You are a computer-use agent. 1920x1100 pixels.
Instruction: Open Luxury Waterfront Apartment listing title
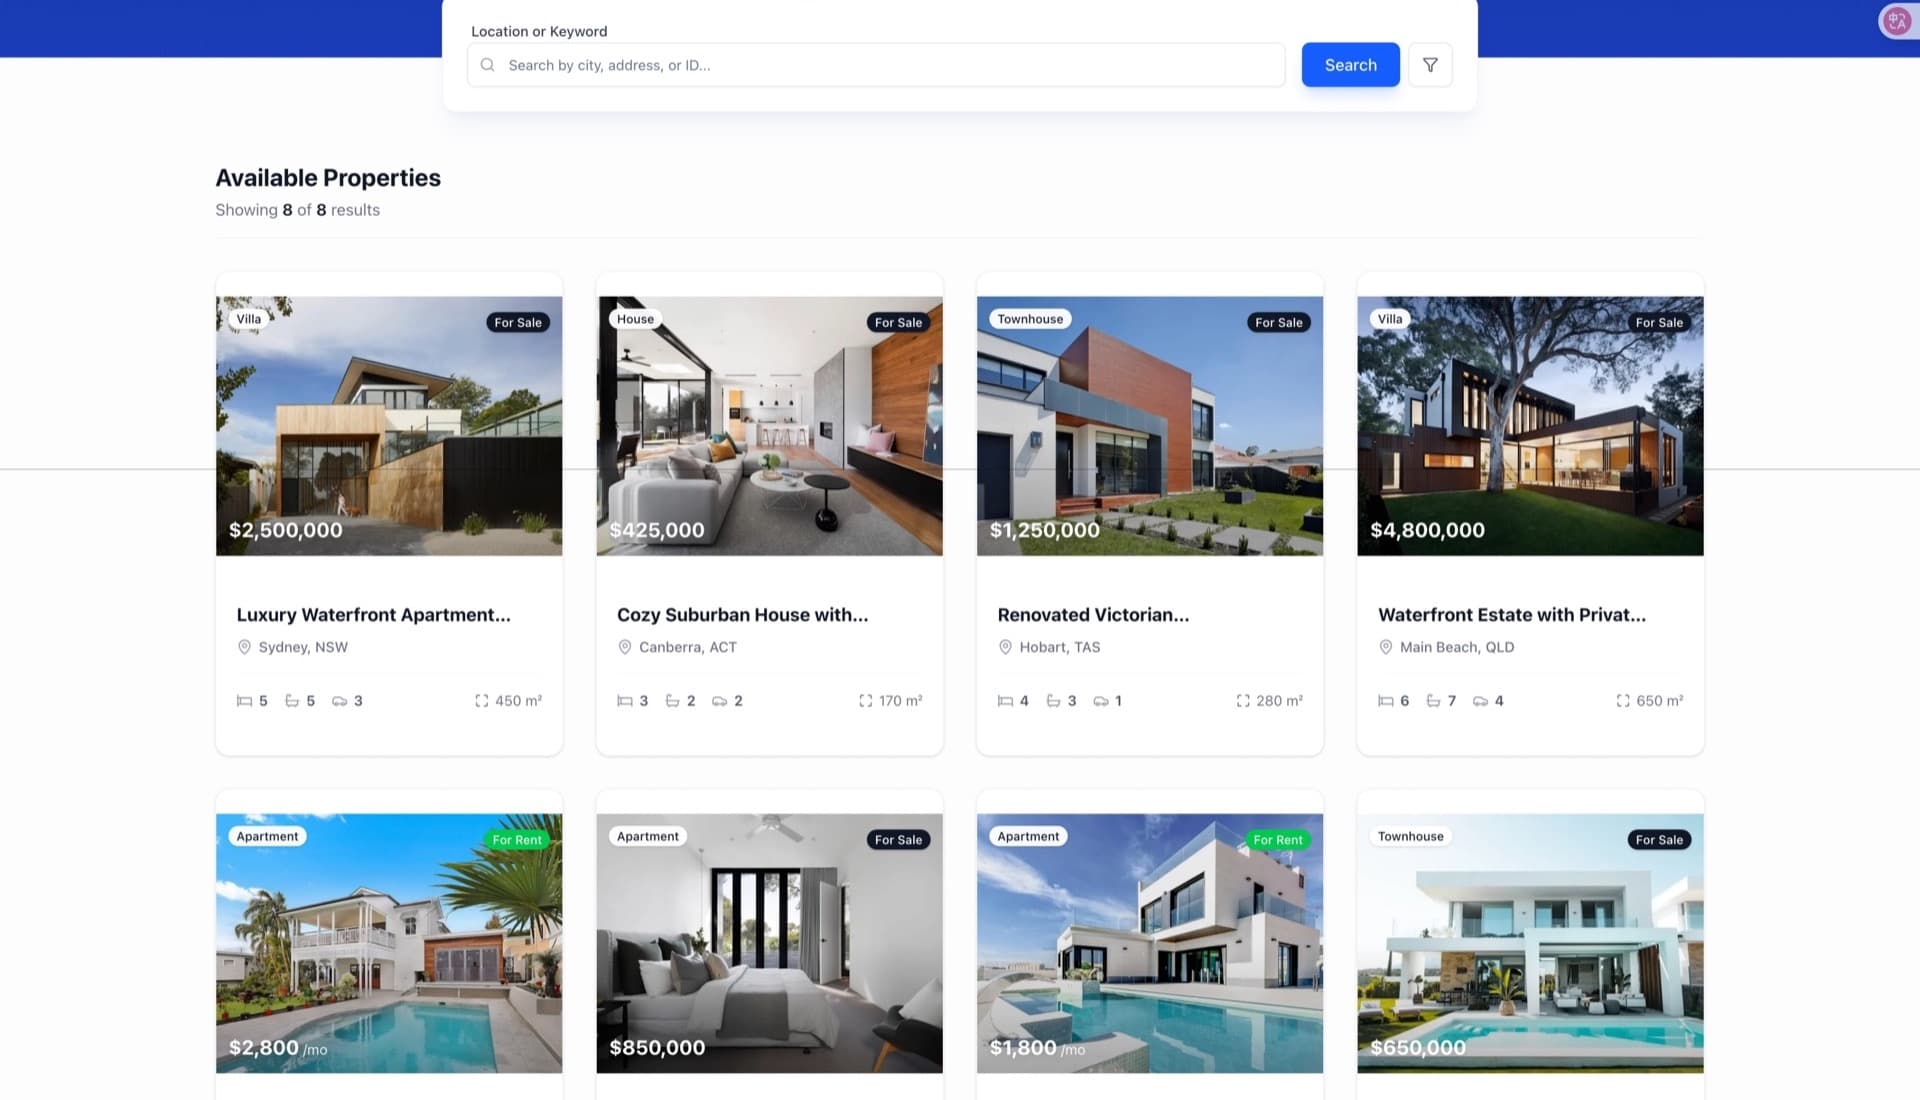(373, 615)
